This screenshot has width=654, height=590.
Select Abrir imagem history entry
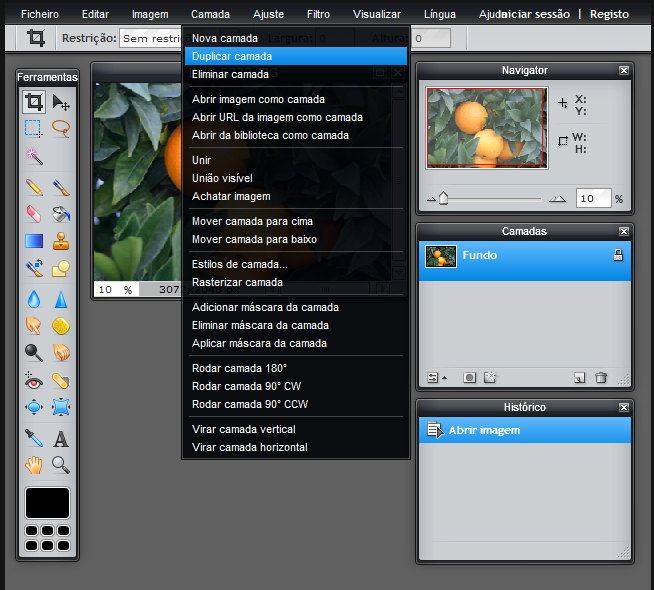(x=525, y=430)
